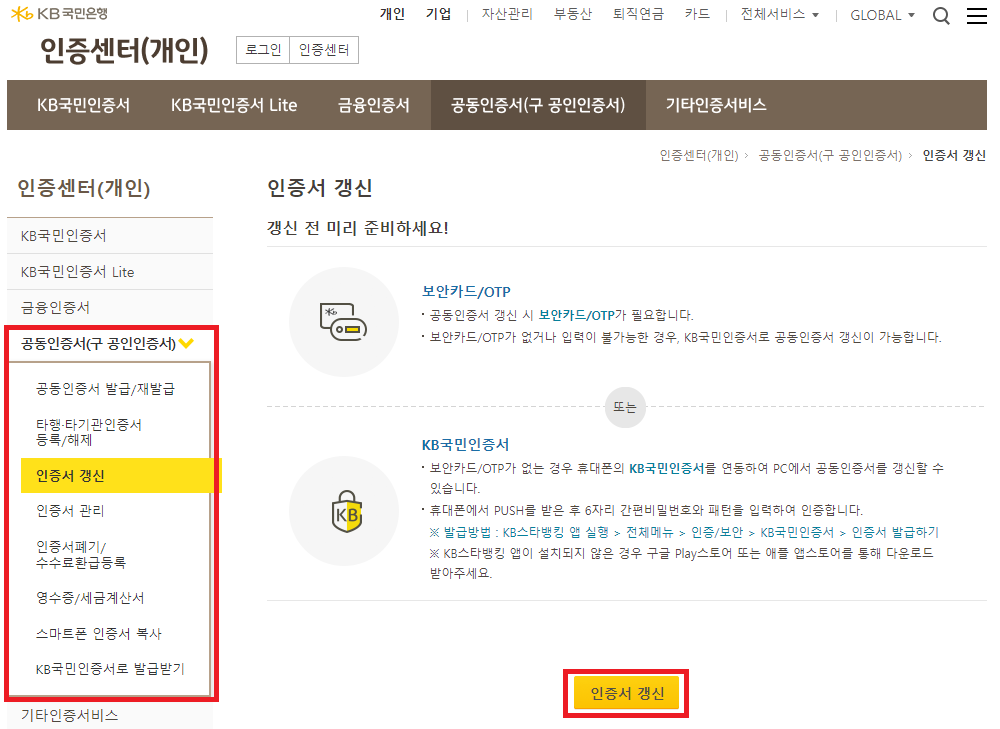Open 퇴직연금 in the top menu
The image size is (1000, 729).
coord(638,14)
